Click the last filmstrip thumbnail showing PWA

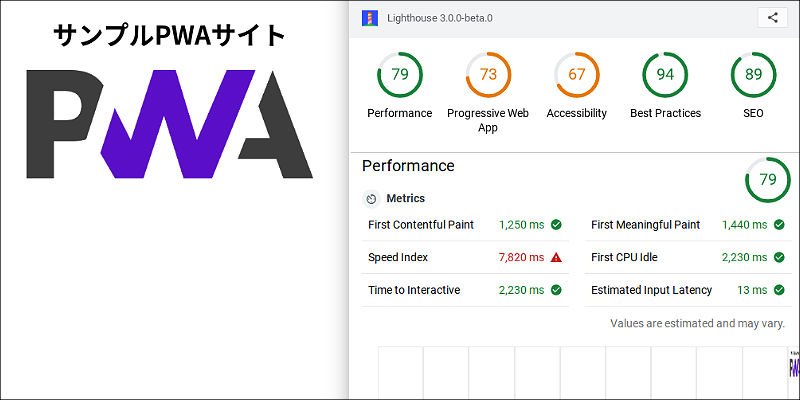(x=794, y=372)
